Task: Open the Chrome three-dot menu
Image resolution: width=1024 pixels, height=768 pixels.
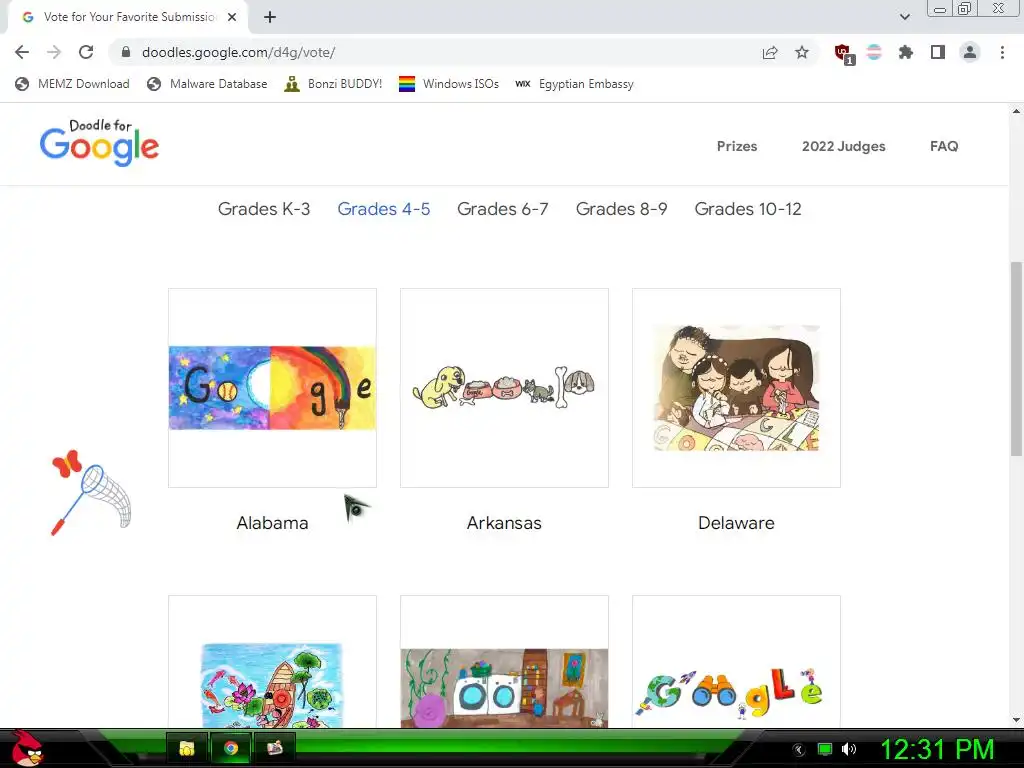Action: (x=1002, y=52)
